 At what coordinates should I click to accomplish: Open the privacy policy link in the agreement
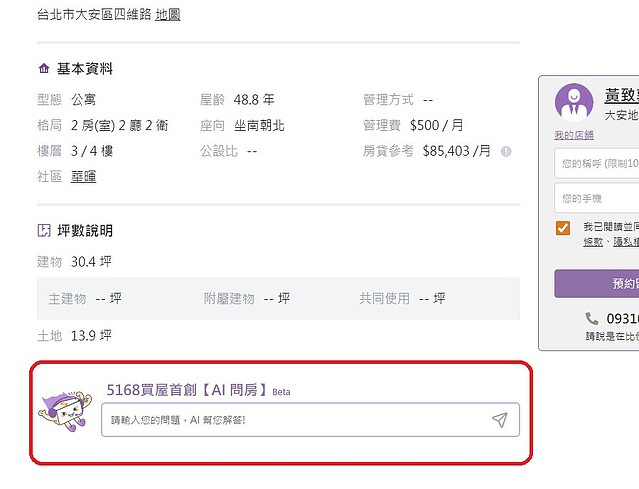click(626, 242)
